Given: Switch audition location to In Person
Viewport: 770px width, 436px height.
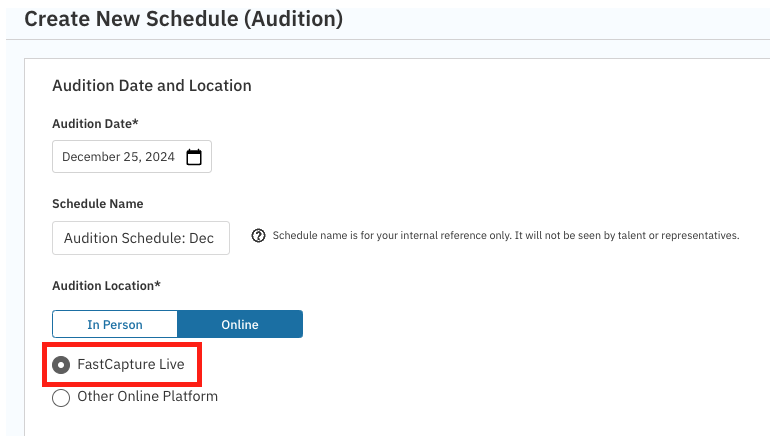Looking at the screenshot, I should [x=115, y=324].
